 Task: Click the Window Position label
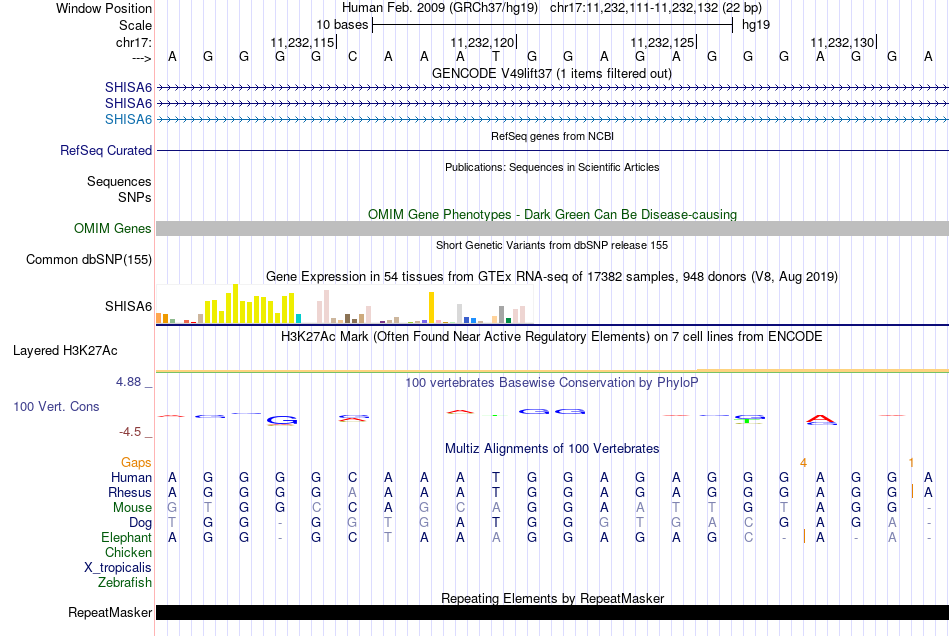(104, 8)
